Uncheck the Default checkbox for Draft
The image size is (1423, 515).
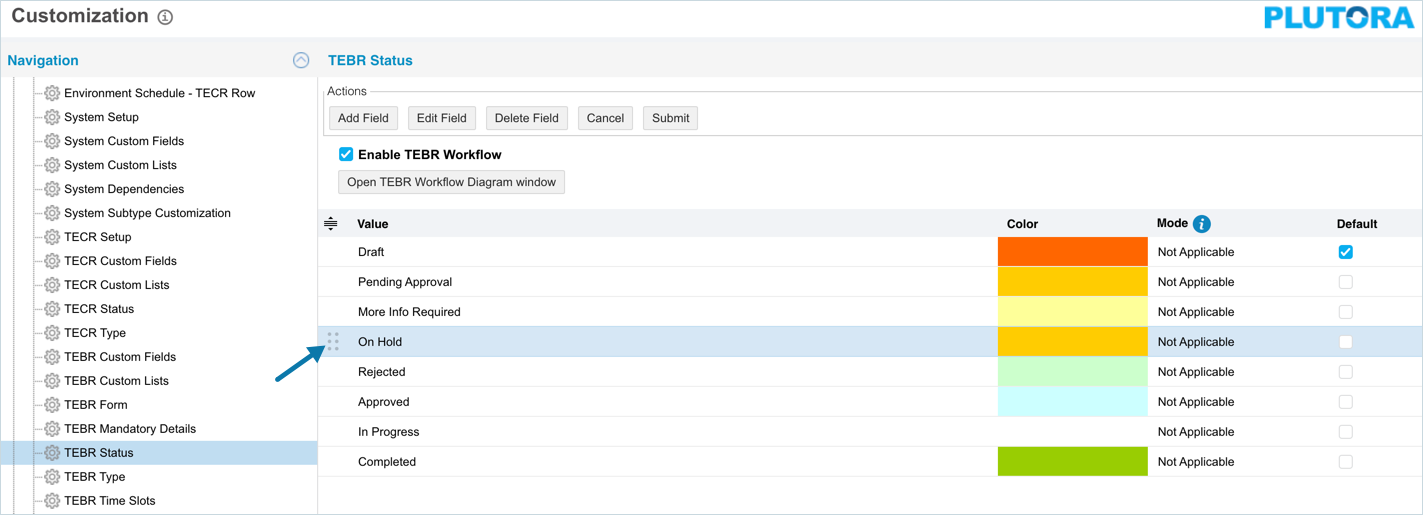click(x=1345, y=252)
